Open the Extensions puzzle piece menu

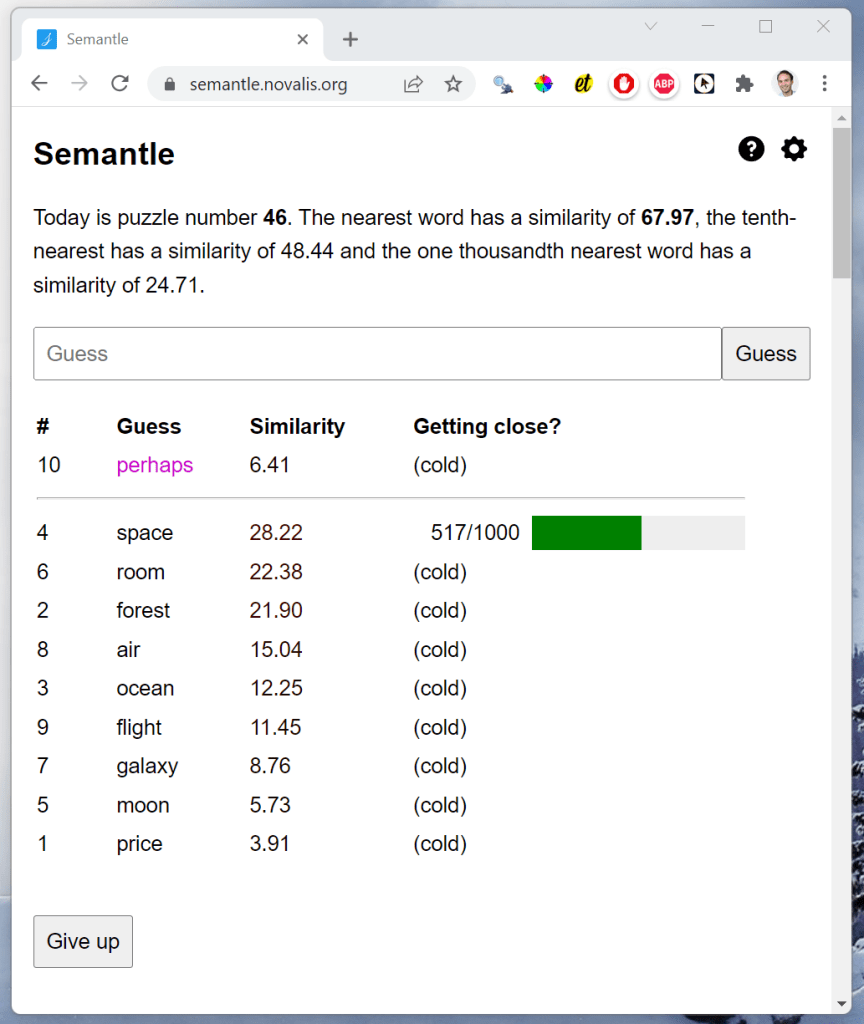click(x=744, y=84)
